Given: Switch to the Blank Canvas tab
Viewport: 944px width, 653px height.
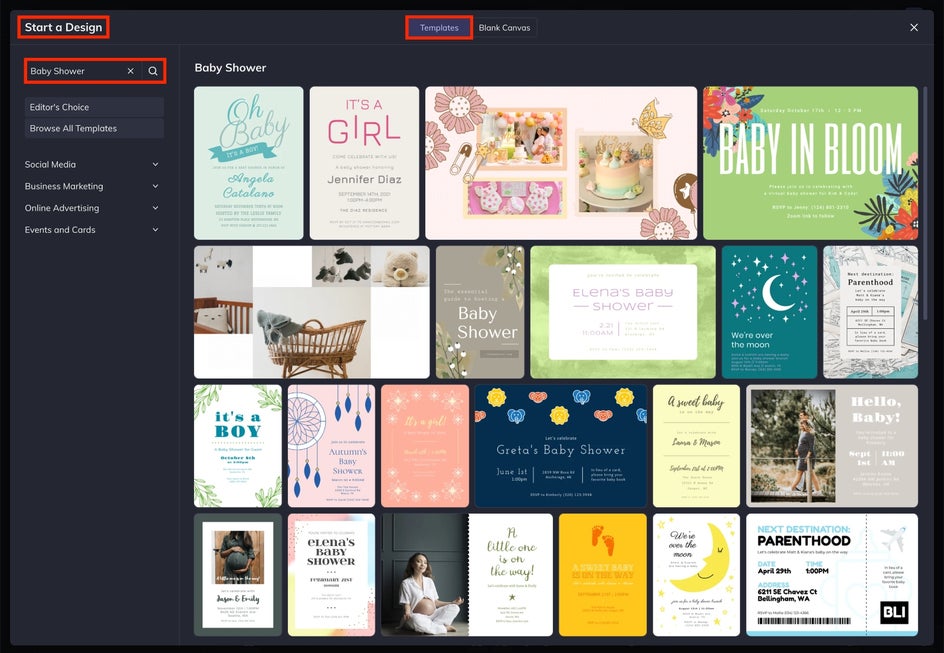Looking at the screenshot, I should point(505,28).
